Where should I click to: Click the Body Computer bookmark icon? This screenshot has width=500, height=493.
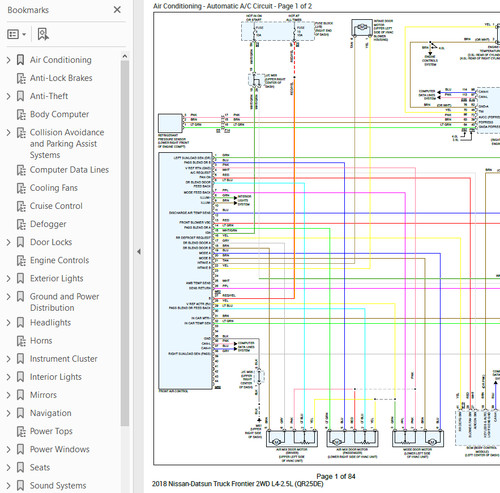(21, 114)
